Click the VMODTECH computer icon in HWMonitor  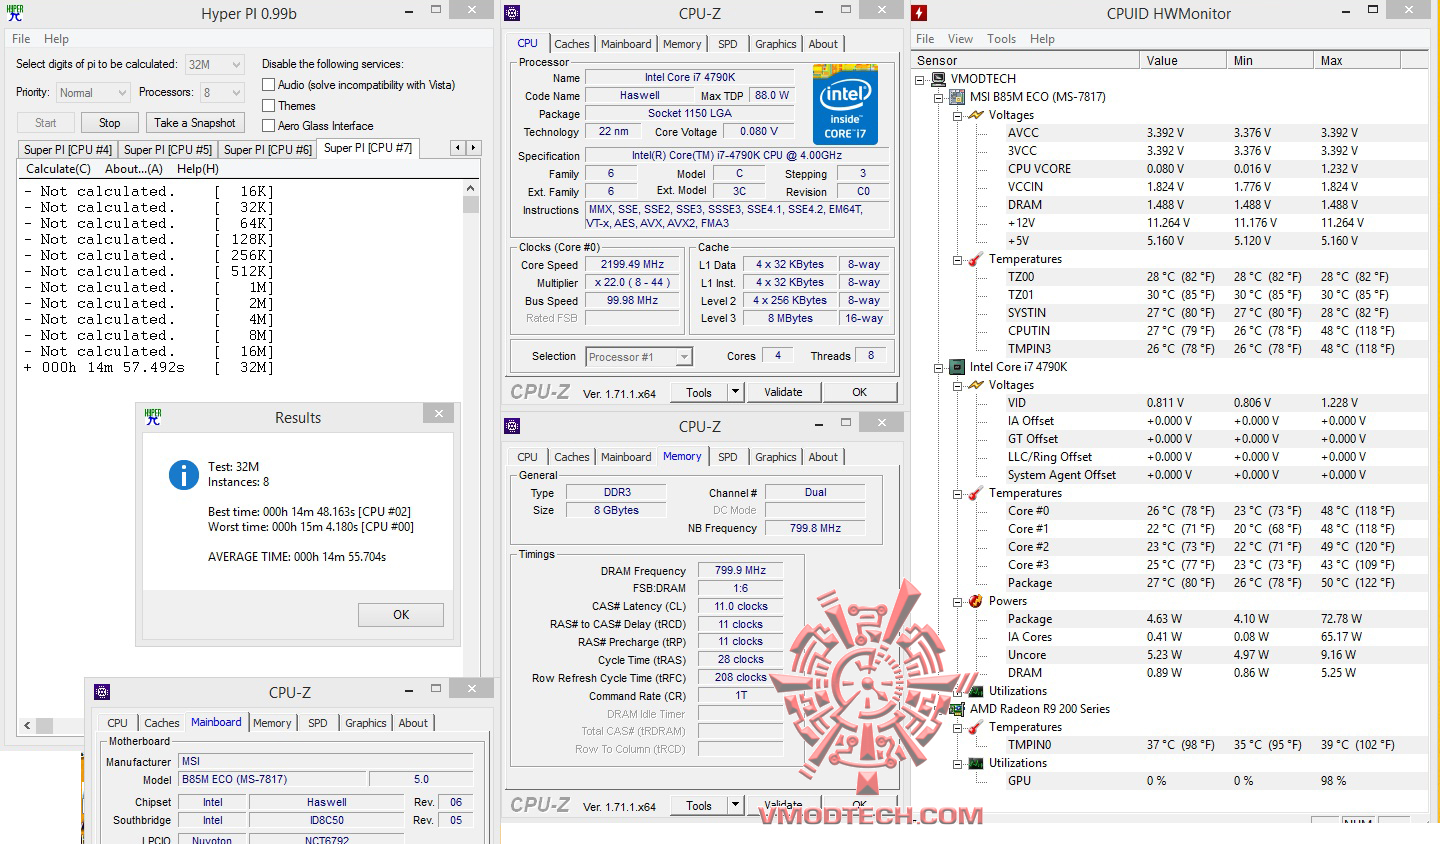point(938,79)
